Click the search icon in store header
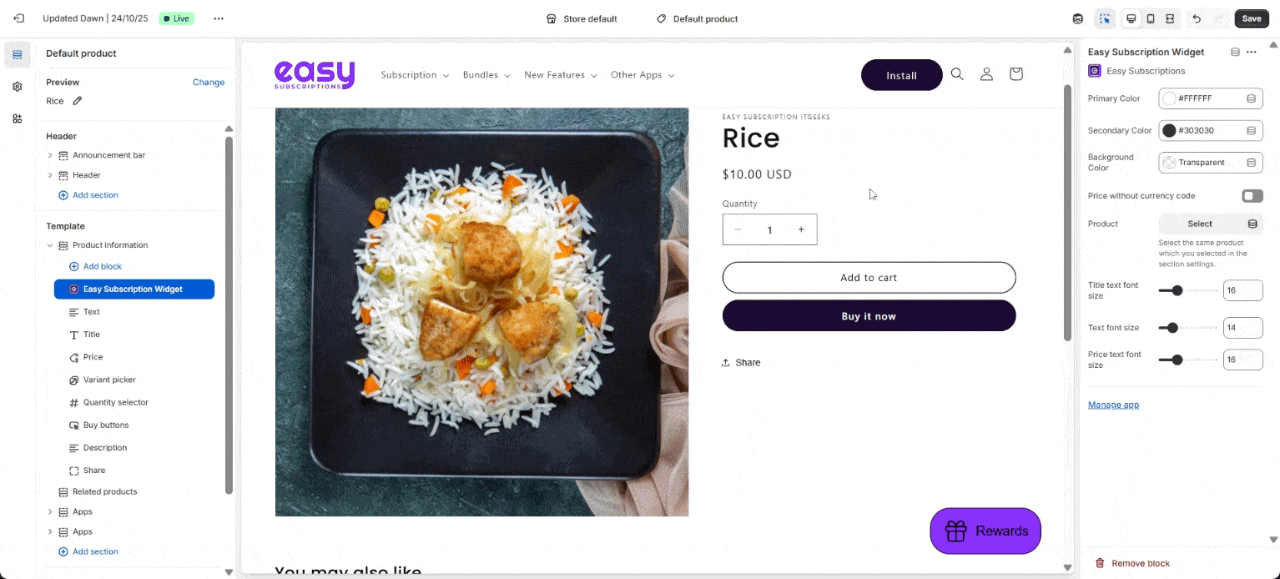 tap(957, 74)
